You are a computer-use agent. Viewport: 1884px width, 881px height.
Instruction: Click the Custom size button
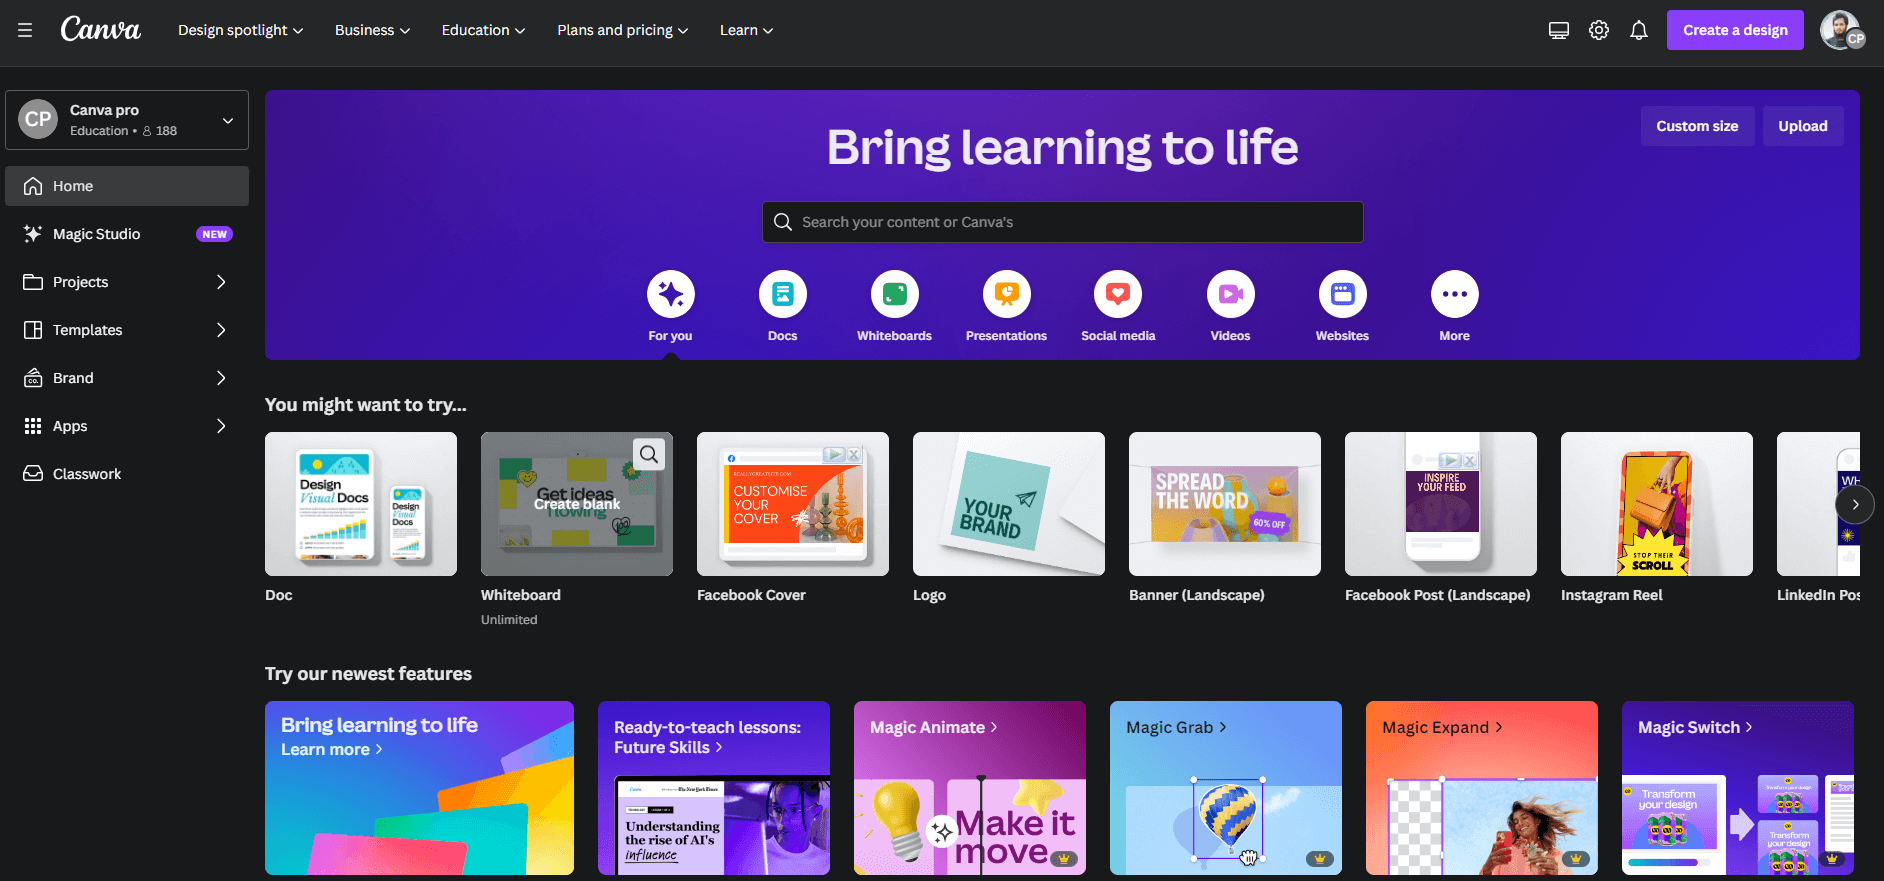(1697, 126)
